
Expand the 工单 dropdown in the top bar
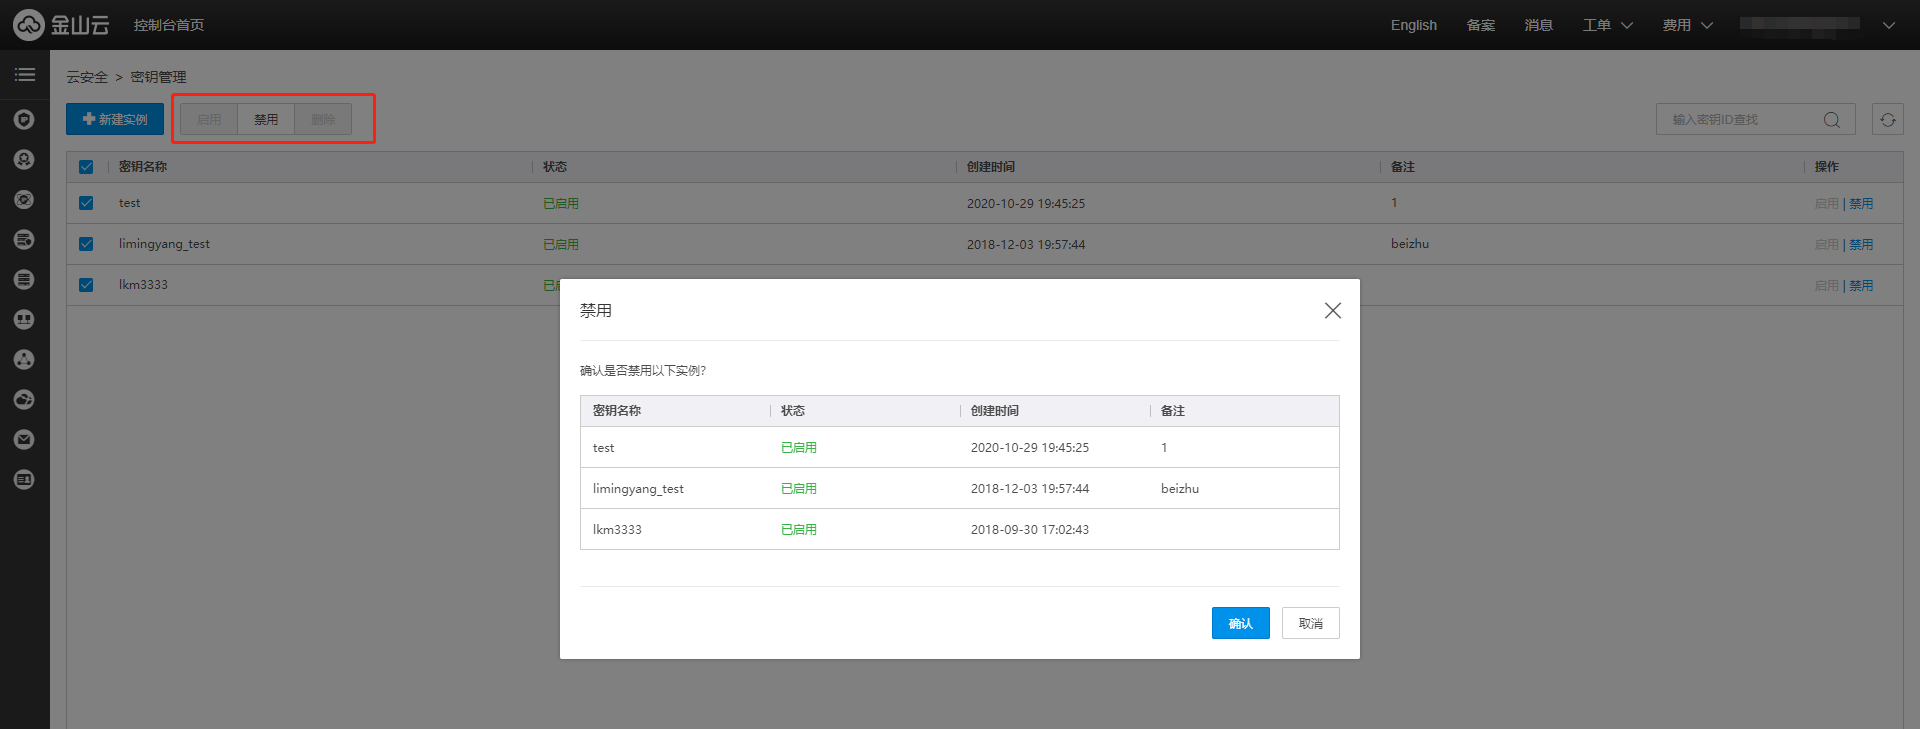click(x=1607, y=25)
